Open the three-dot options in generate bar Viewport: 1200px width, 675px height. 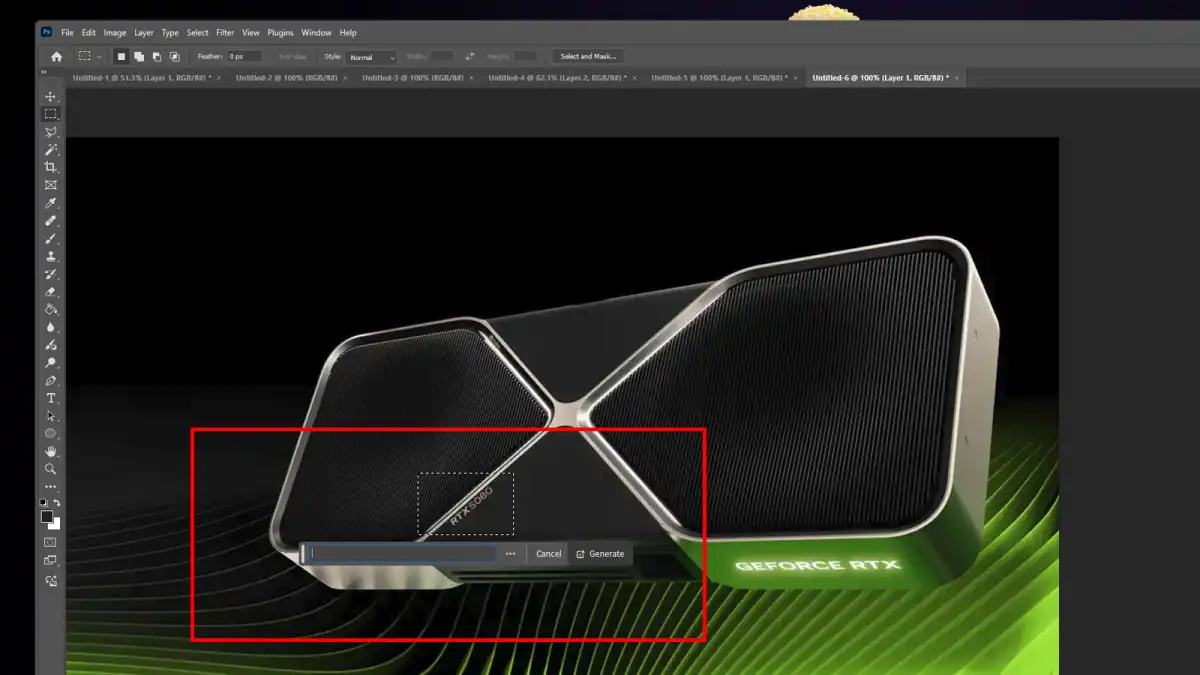511,554
